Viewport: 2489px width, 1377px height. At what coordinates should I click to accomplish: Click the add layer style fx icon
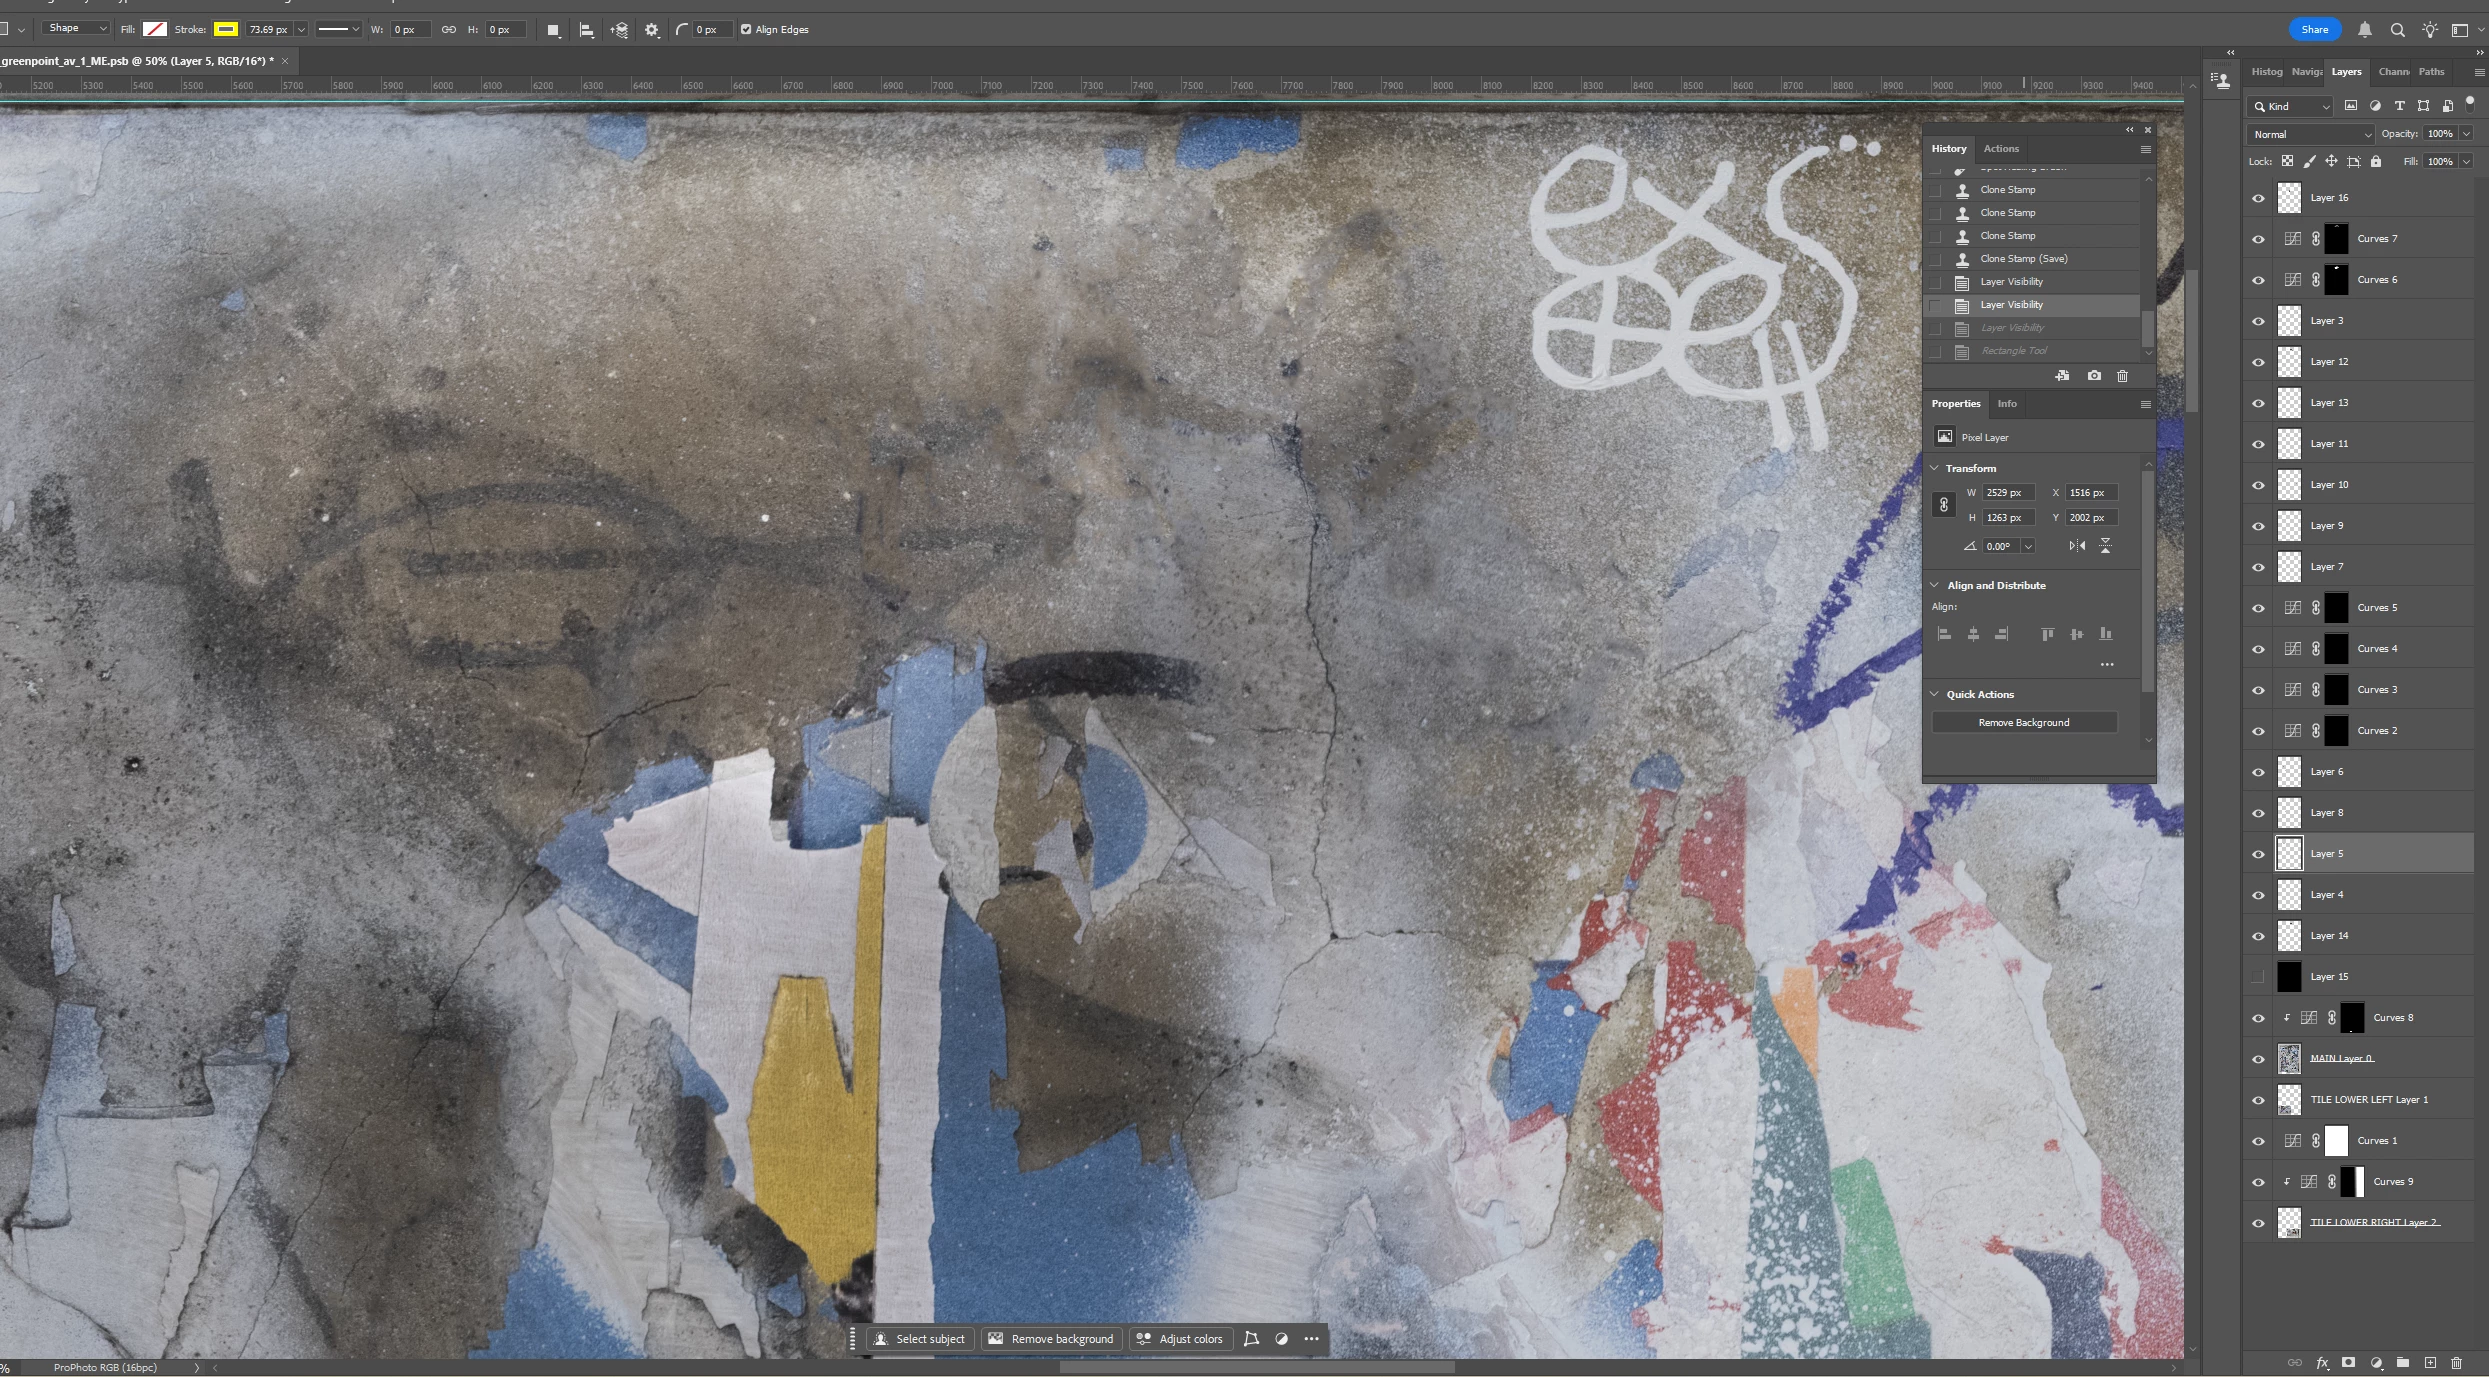(x=2322, y=1363)
